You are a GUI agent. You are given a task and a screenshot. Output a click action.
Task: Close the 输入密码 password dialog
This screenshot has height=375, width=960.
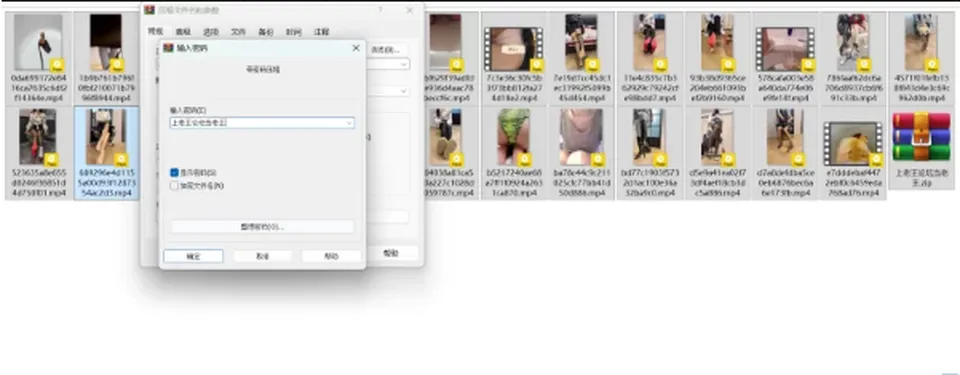point(356,48)
